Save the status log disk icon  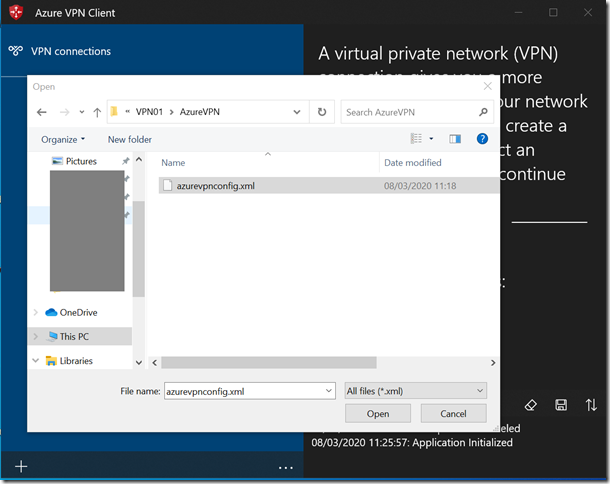point(561,405)
